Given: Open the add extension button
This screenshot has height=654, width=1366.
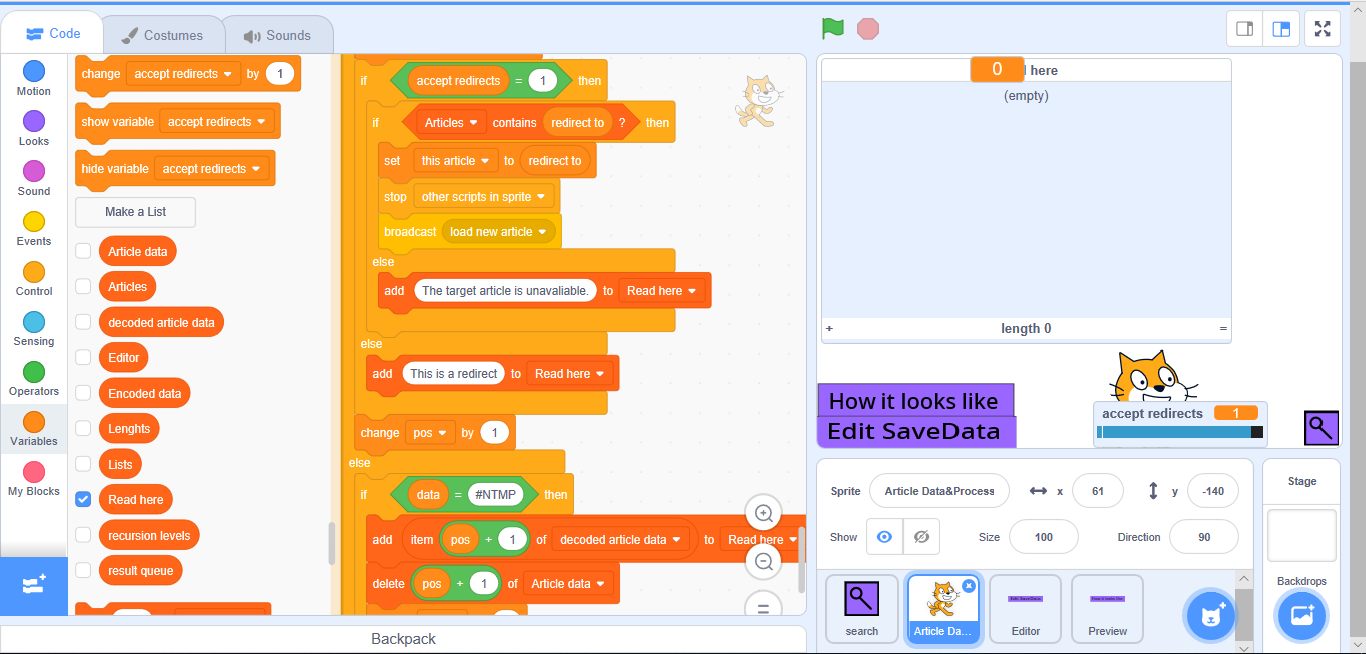Looking at the screenshot, I should 34,586.
